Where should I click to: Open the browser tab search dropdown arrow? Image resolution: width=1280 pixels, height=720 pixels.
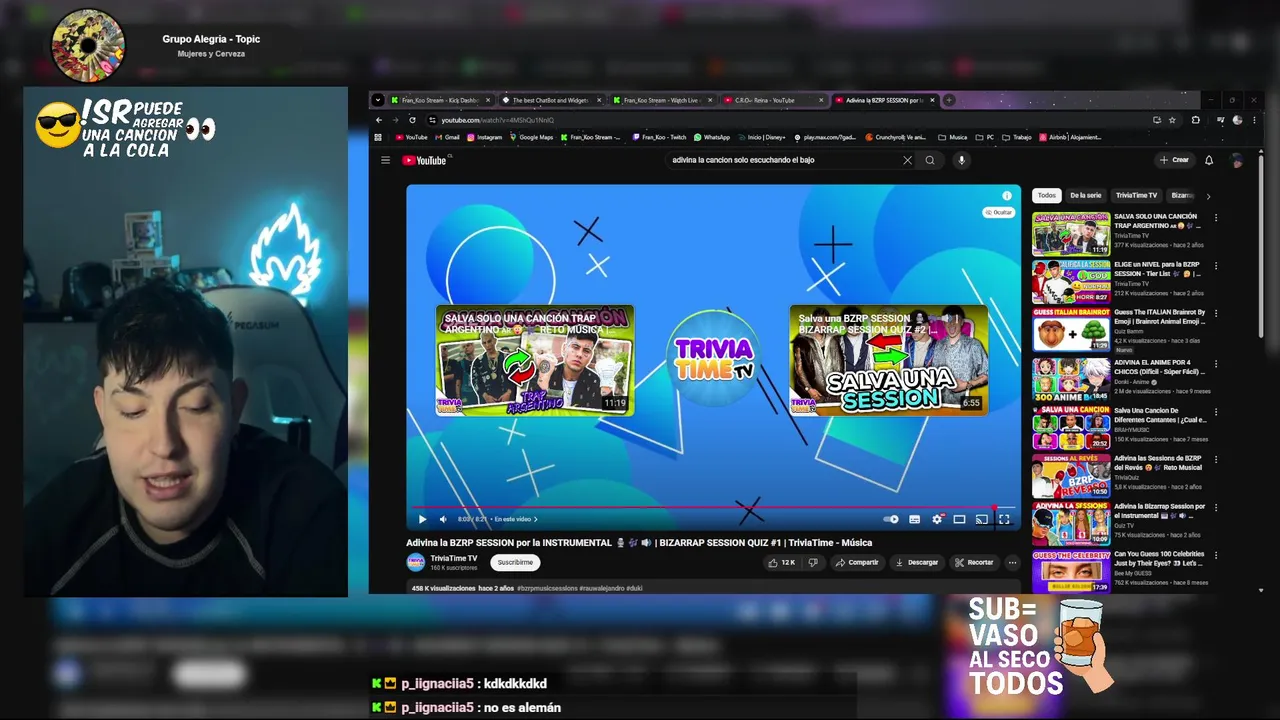[377, 100]
